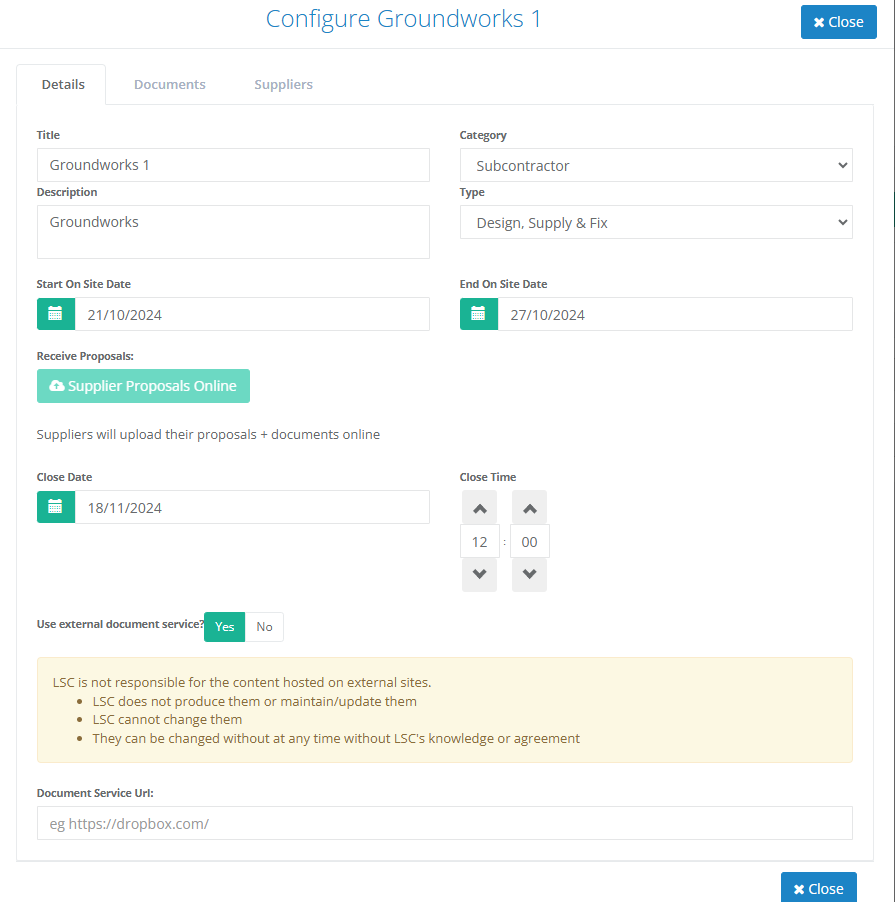The height and width of the screenshot is (902, 895).
Task: Click the Supplier Proposals Online button
Action: (143, 386)
